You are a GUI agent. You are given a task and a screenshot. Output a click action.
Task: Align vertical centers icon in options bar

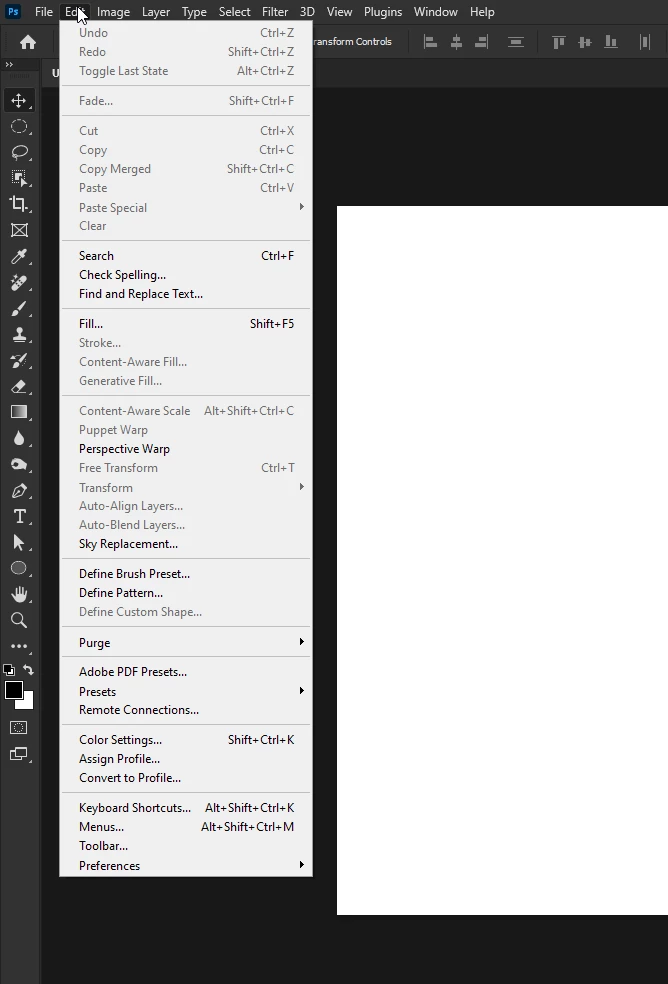584,42
